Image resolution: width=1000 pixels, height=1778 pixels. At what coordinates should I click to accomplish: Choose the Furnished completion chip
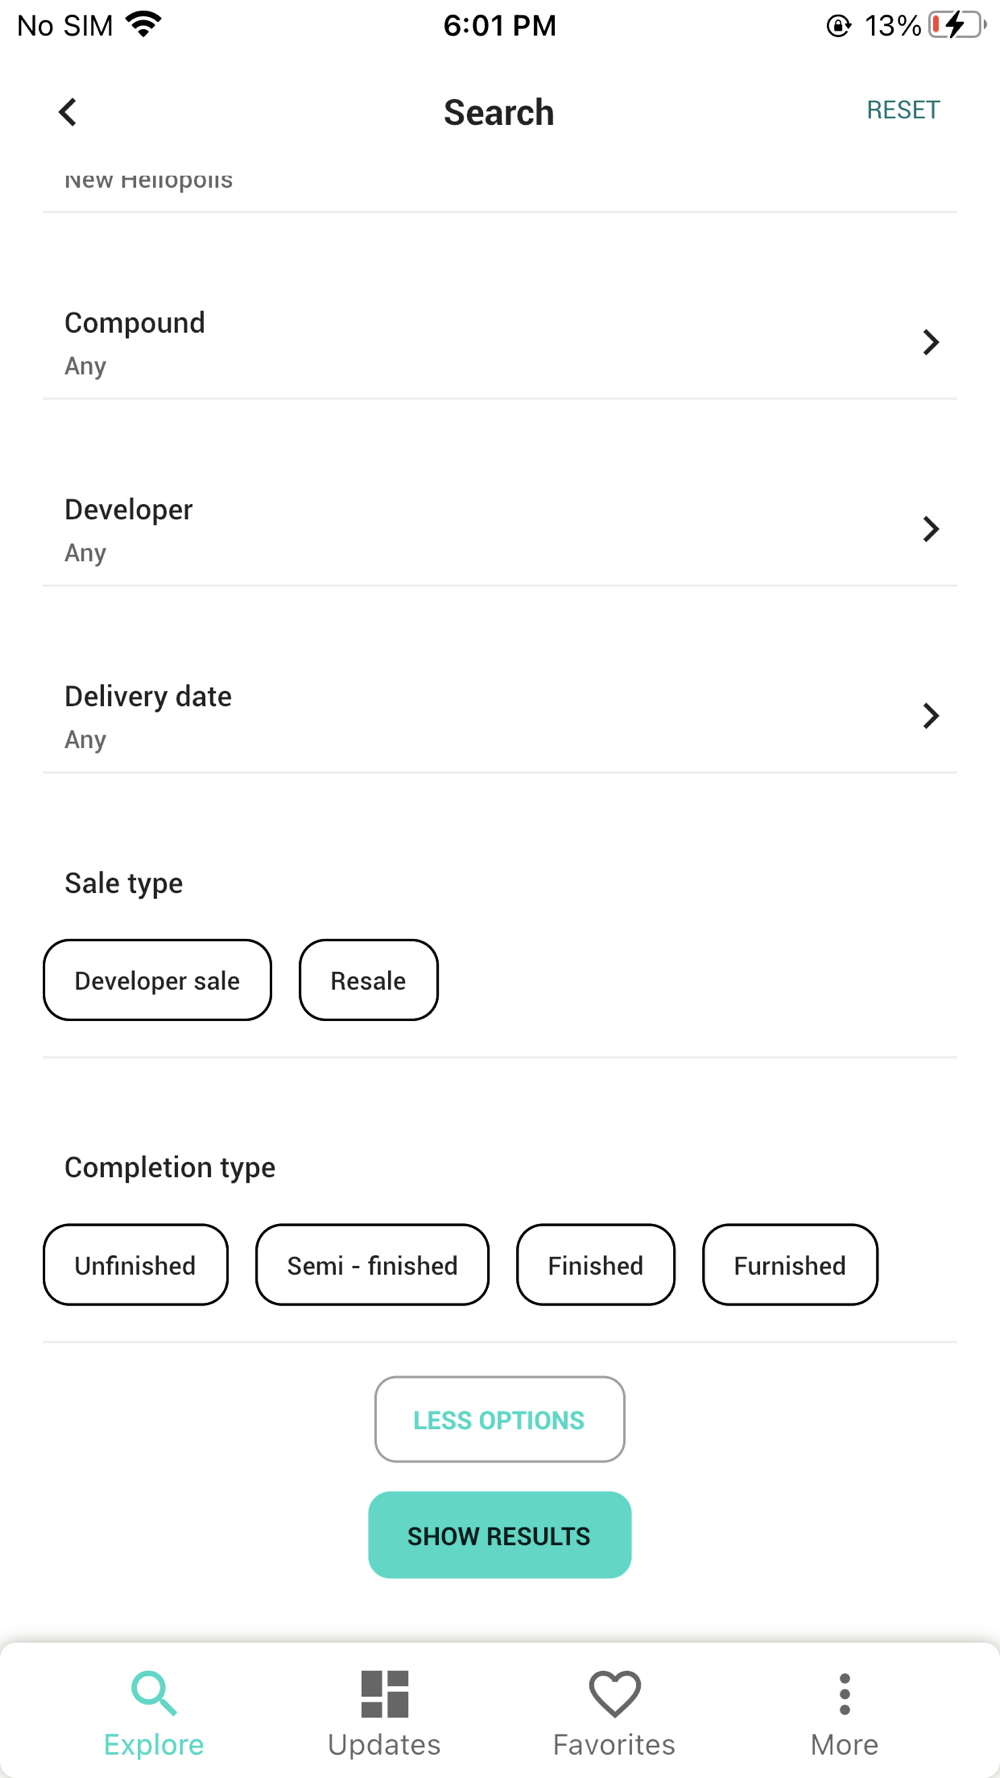tap(790, 1265)
